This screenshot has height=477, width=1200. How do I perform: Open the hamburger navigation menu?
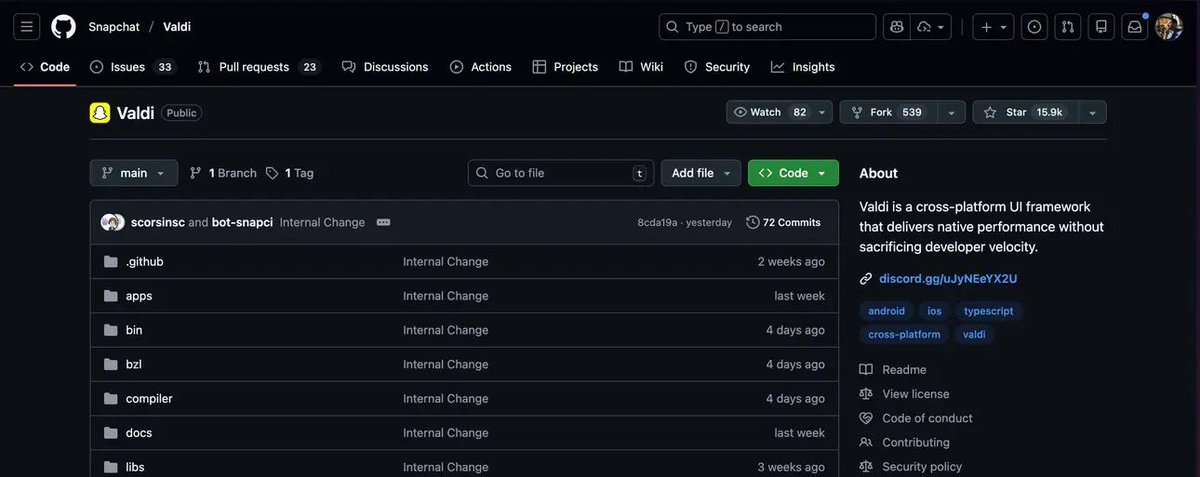click(x=27, y=27)
